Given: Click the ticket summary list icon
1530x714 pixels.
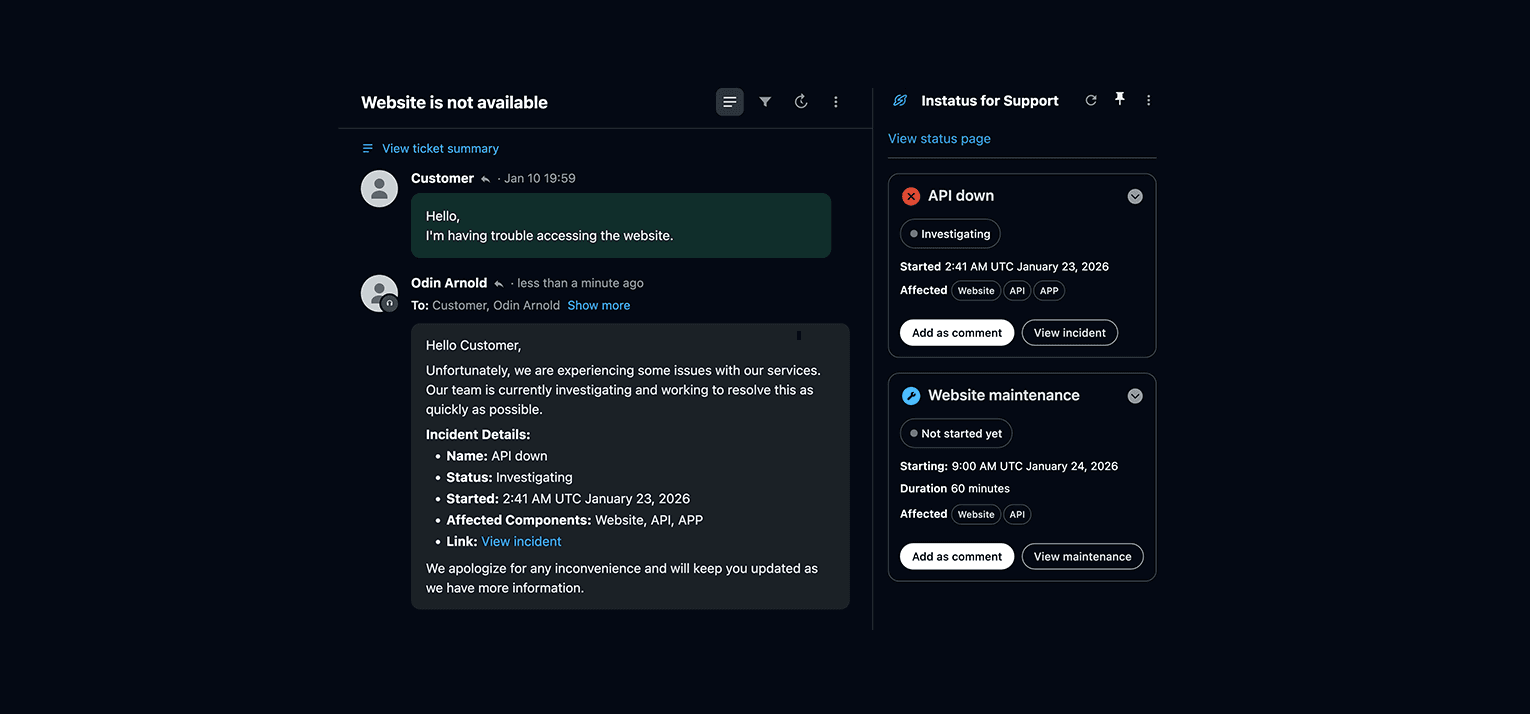Looking at the screenshot, I should (368, 148).
